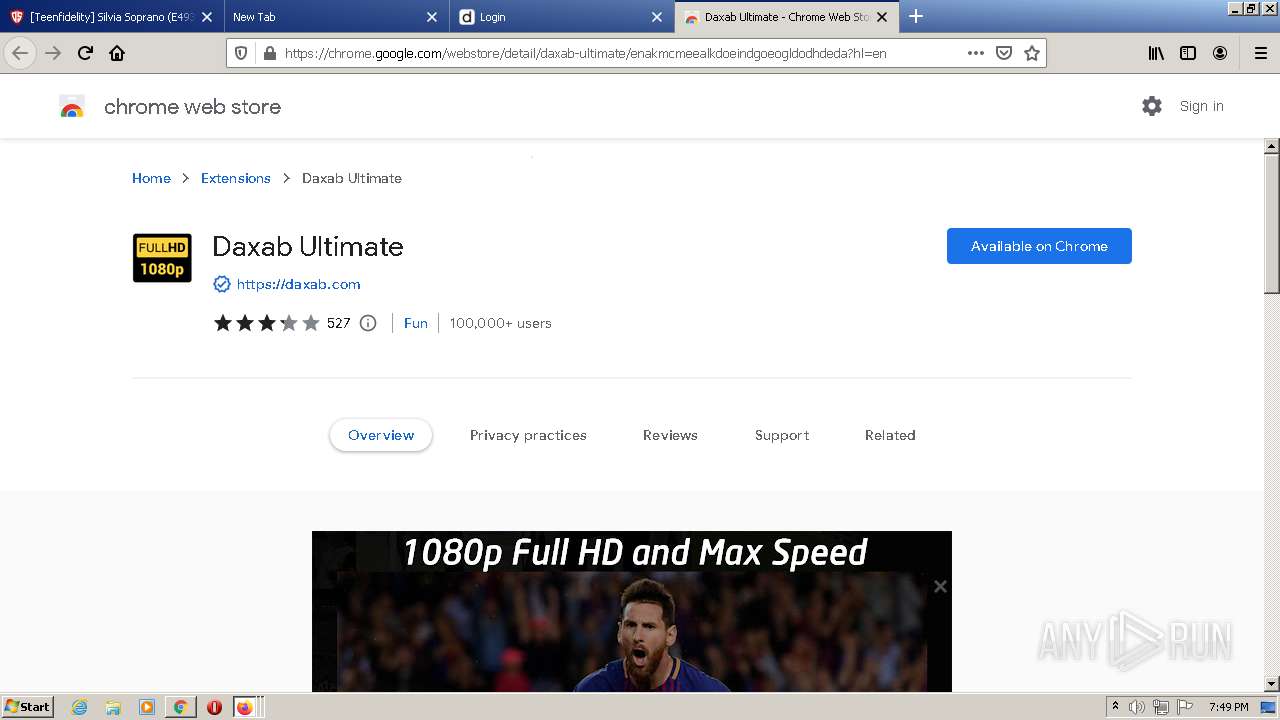
Task: Click the Action Center flag tray icon
Action: (x=1185, y=707)
